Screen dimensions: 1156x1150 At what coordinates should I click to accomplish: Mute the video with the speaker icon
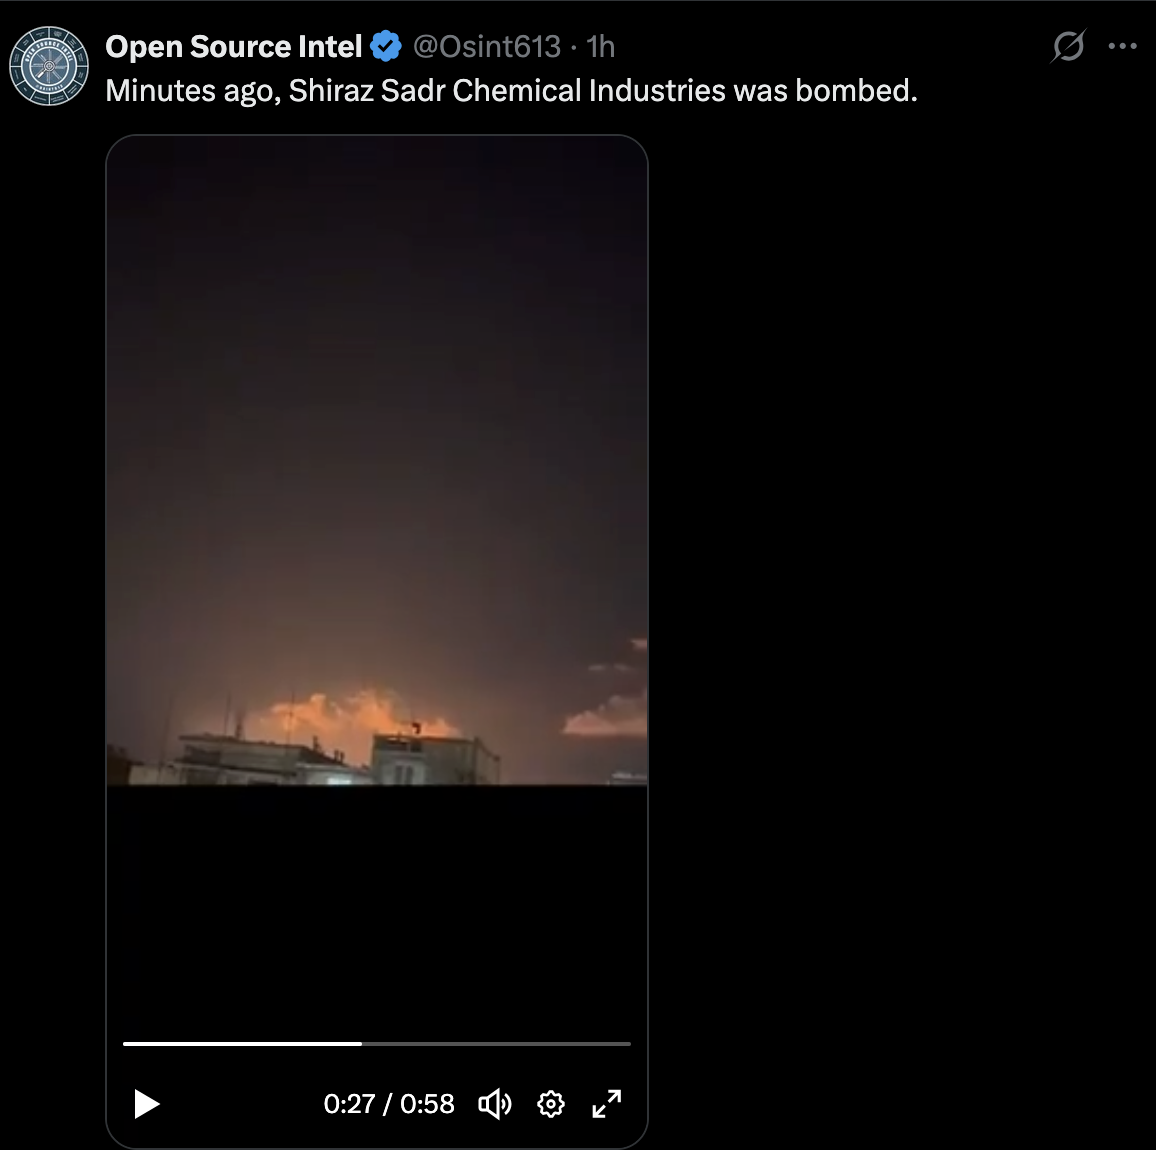pos(495,1104)
